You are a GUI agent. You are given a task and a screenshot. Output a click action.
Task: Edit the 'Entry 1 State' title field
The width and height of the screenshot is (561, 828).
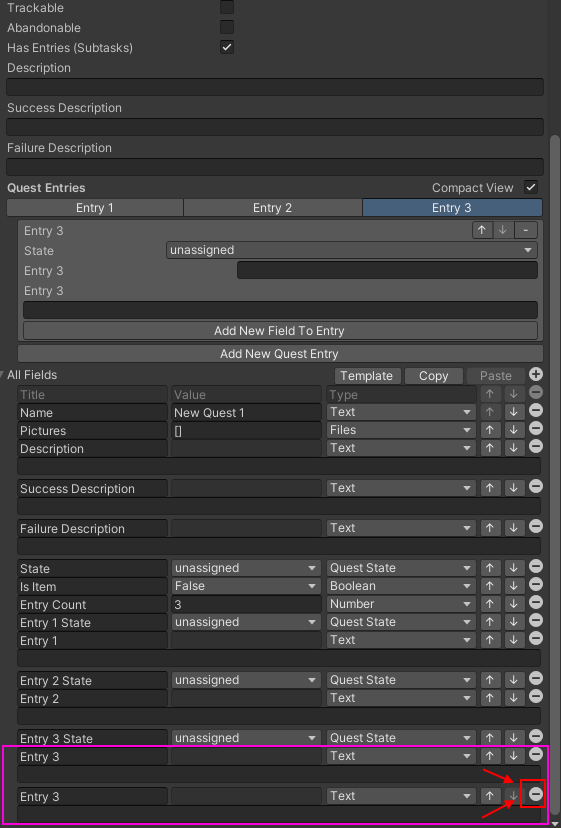[92, 622]
